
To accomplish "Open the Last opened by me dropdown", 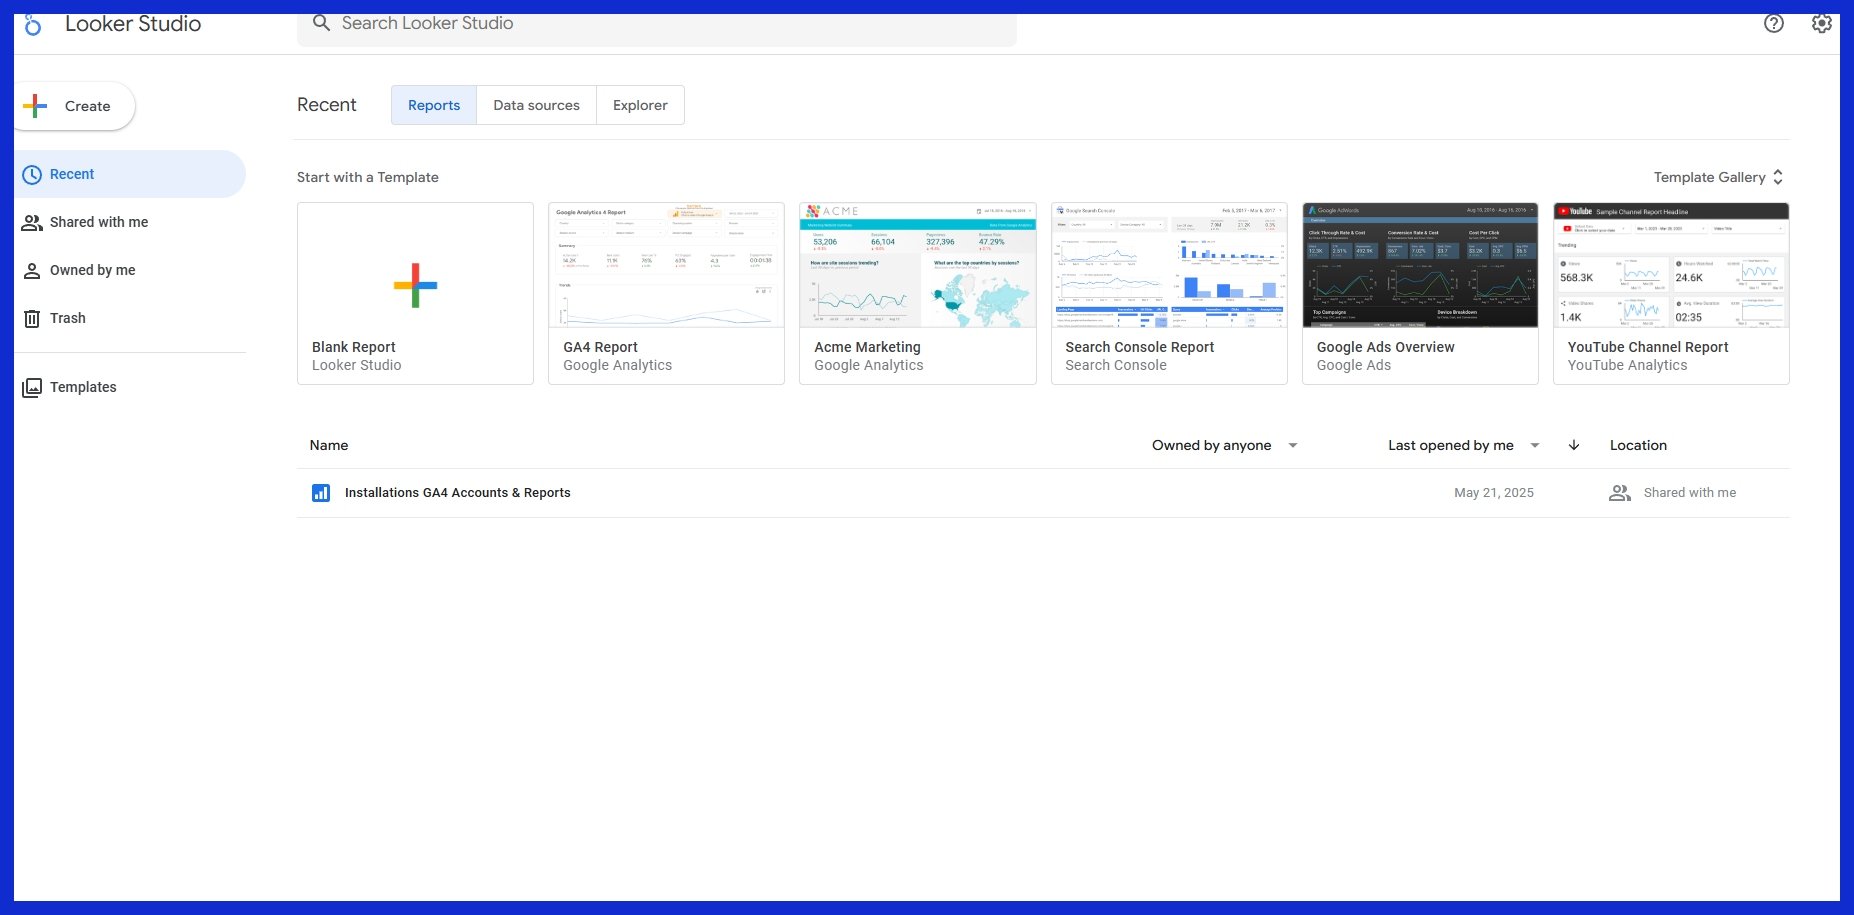I will [1464, 445].
